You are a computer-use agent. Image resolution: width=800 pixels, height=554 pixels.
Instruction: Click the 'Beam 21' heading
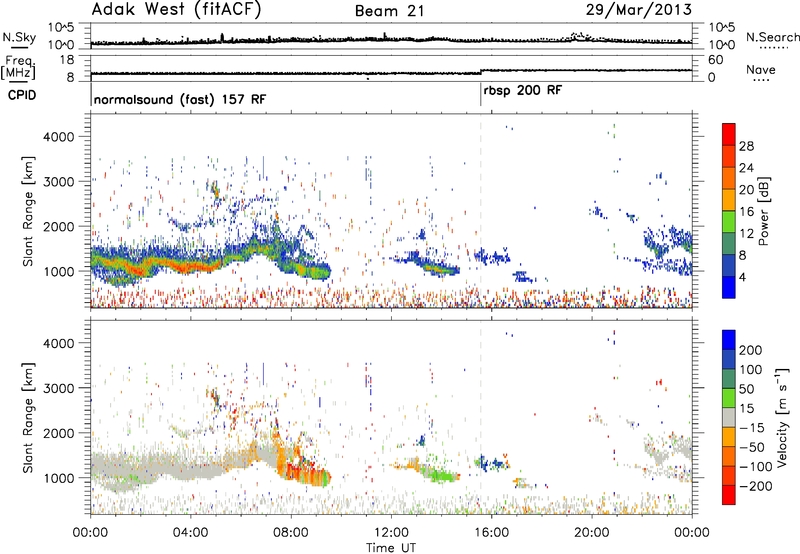point(390,11)
